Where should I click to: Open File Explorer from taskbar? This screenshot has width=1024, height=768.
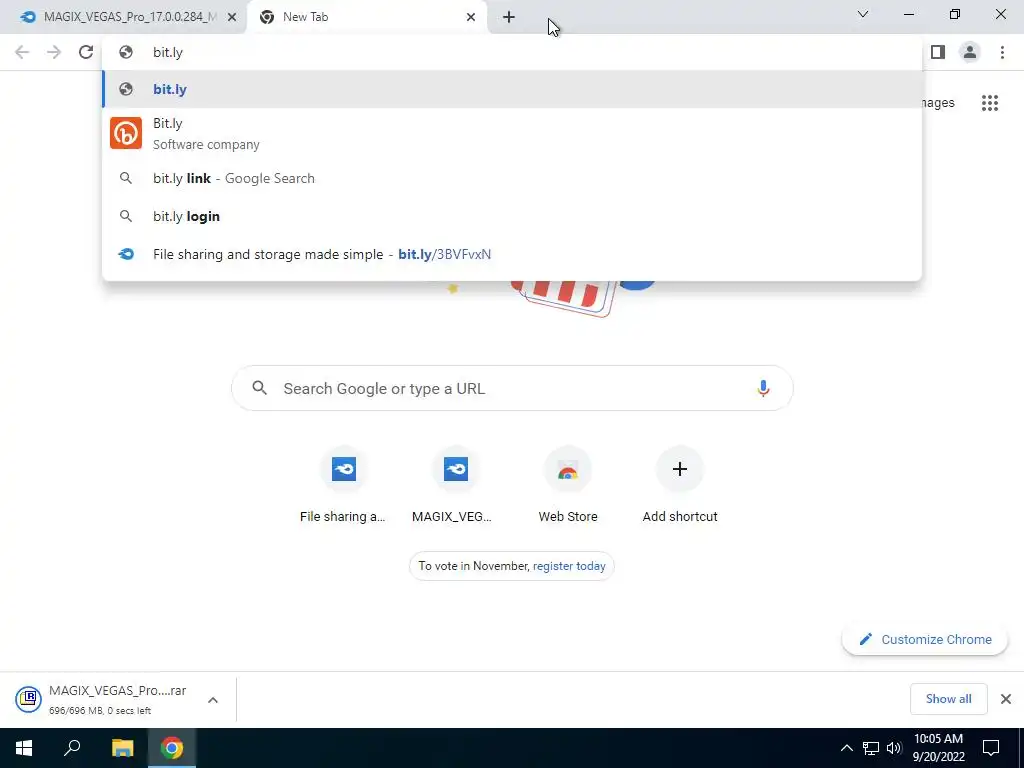[122, 748]
